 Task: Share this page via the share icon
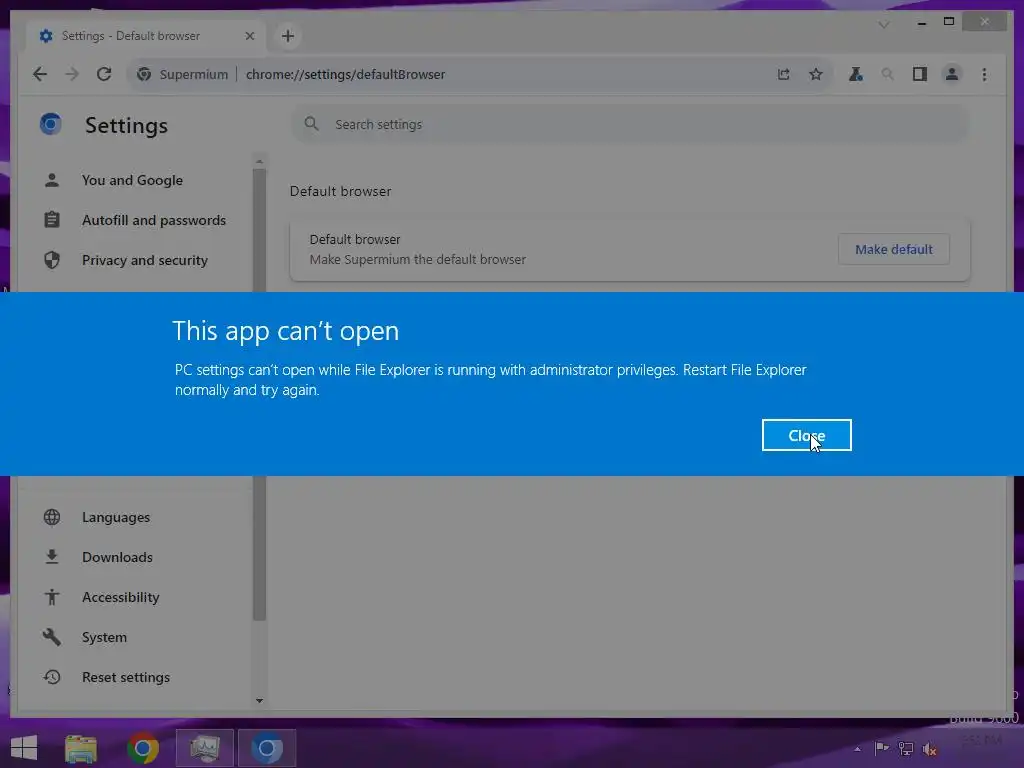coord(784,74)
